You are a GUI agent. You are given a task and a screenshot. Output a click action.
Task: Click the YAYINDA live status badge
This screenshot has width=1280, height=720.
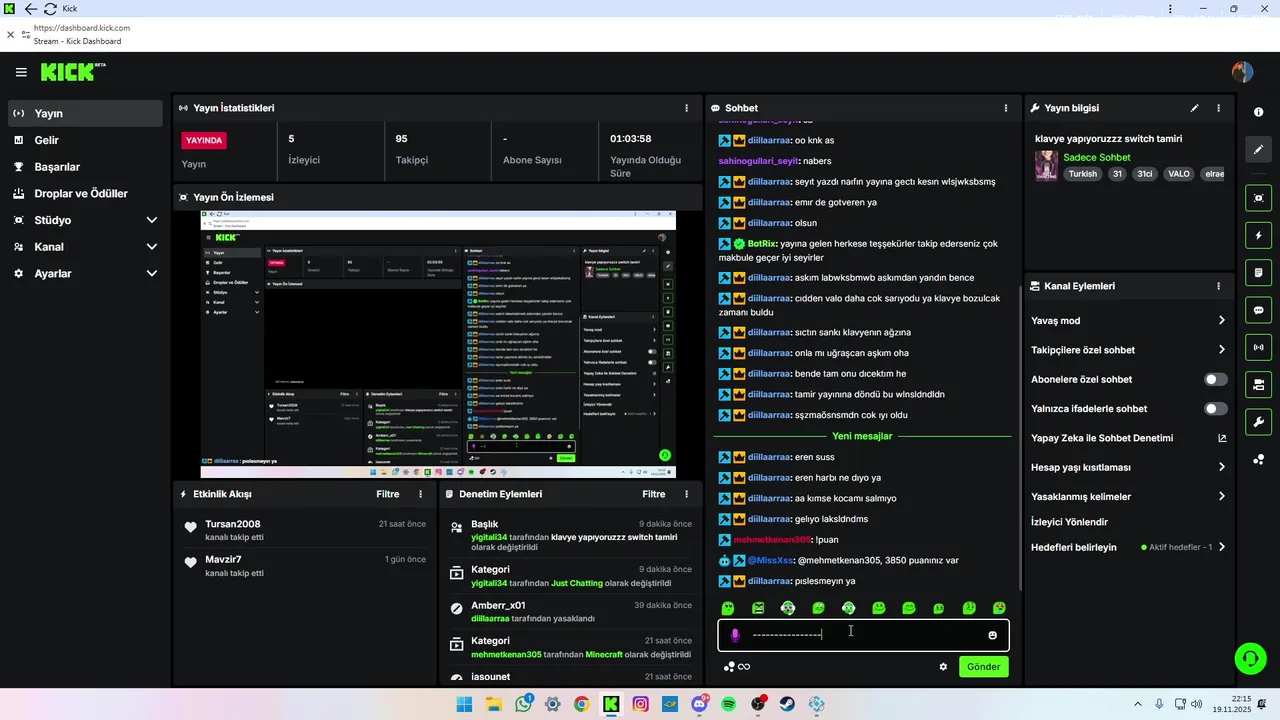204,141
